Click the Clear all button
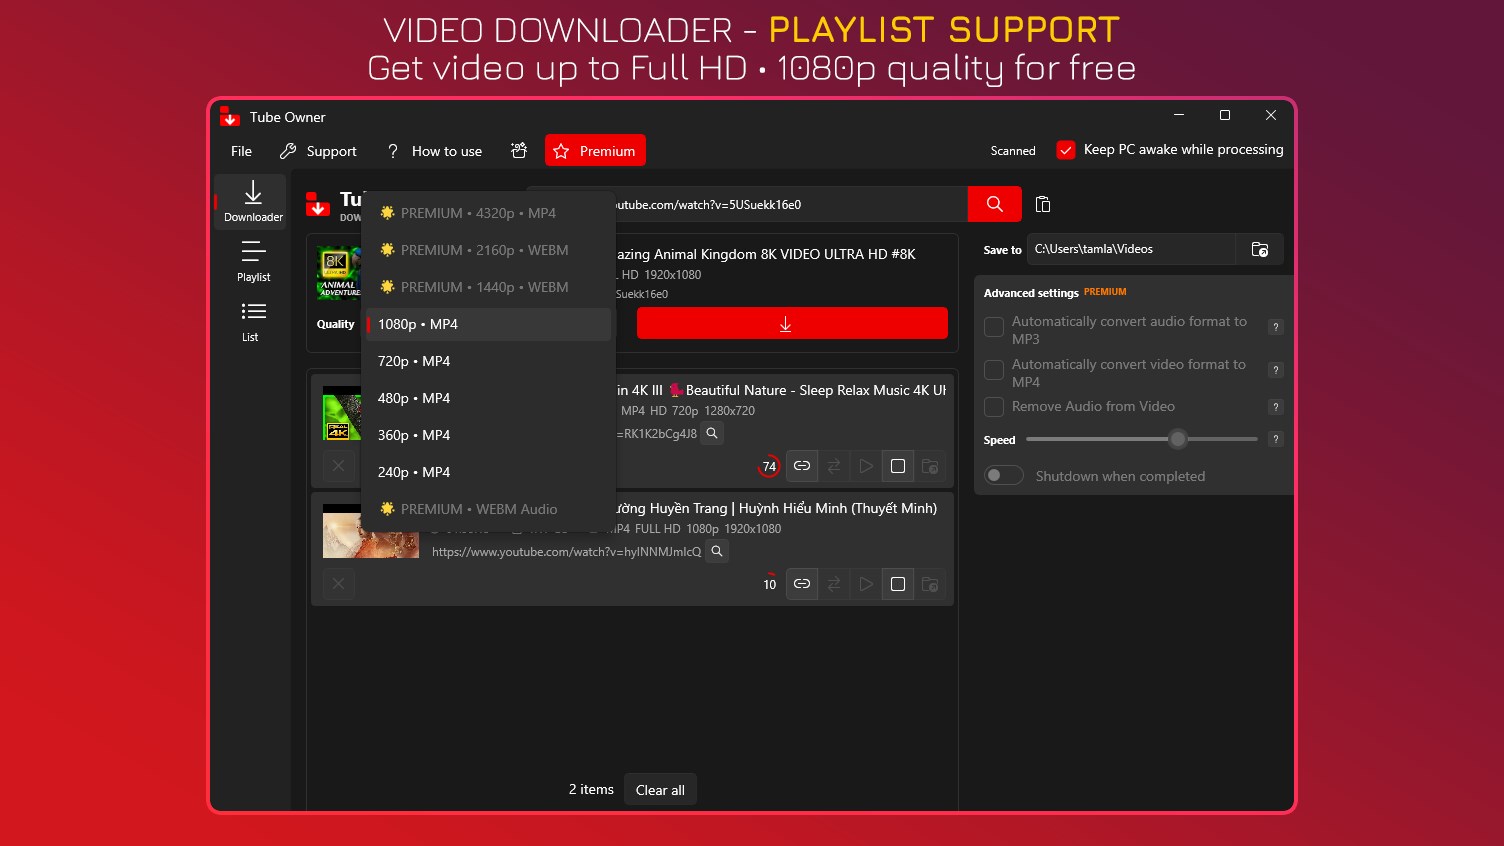Image resolution: width=1504 pixels, height=846 pixels. tap(660, 790)
